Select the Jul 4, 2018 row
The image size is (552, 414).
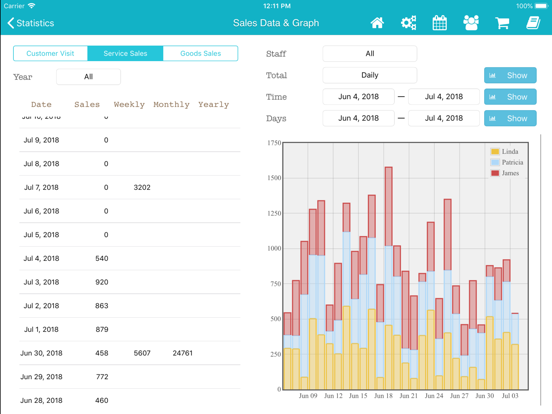(130, 258)
